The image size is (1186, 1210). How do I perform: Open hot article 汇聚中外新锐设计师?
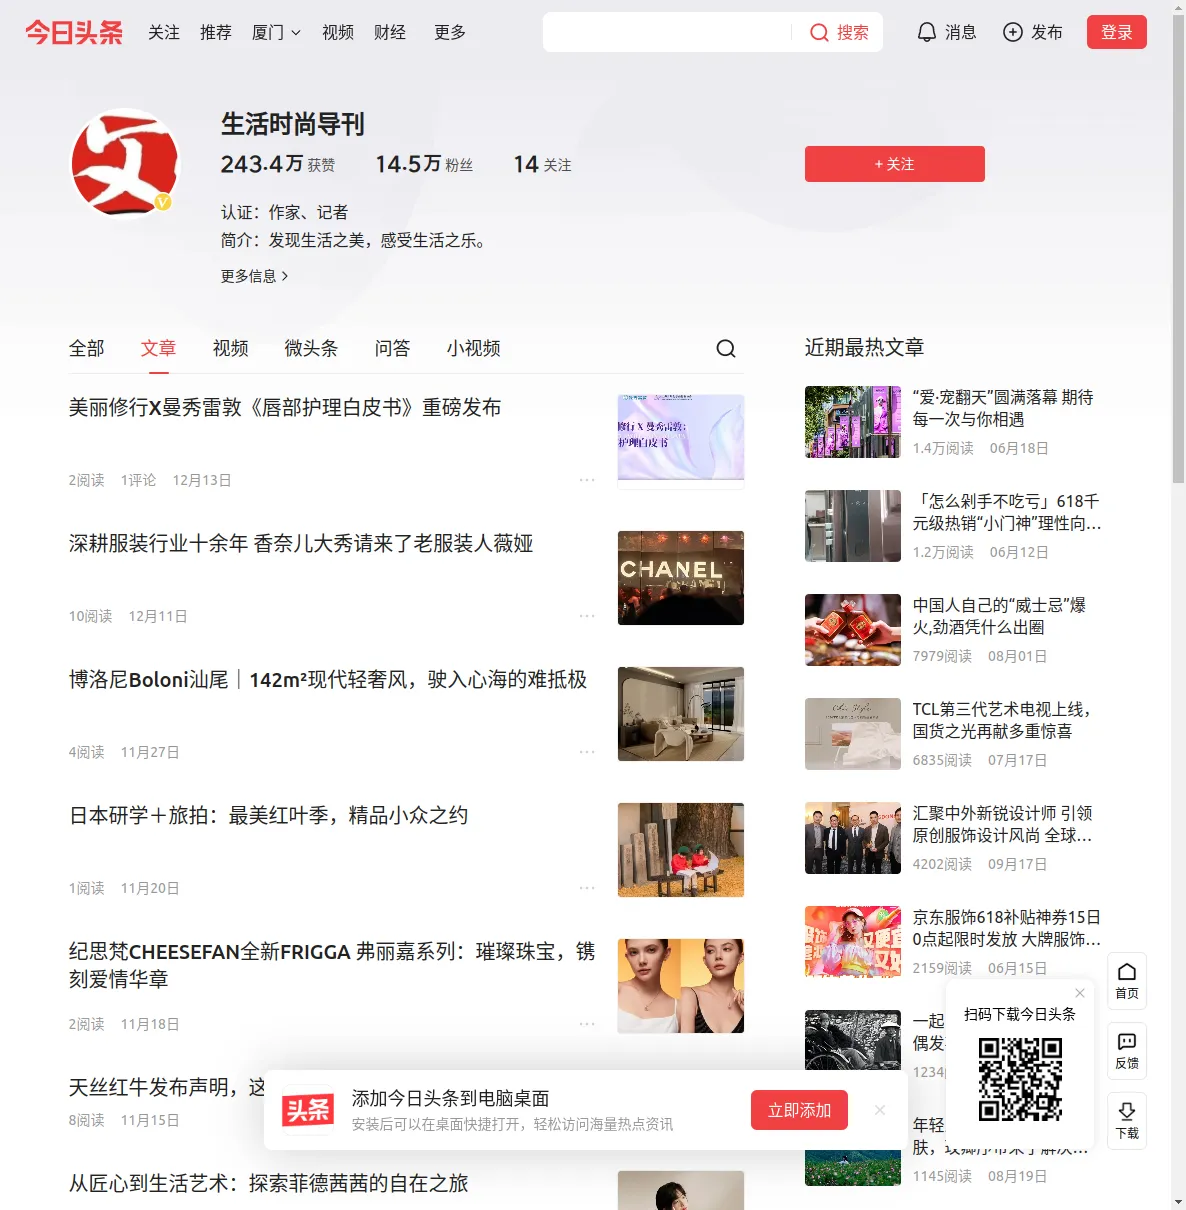click(x=1003, y=824)
